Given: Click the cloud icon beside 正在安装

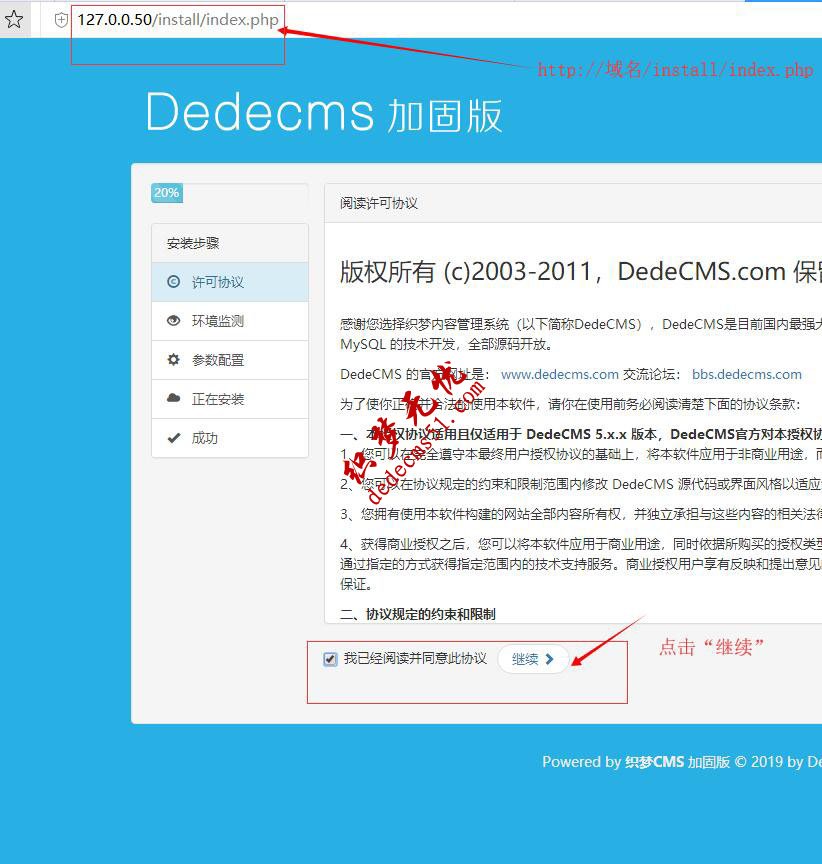Looking at the screenshot, I should (172, 398).
